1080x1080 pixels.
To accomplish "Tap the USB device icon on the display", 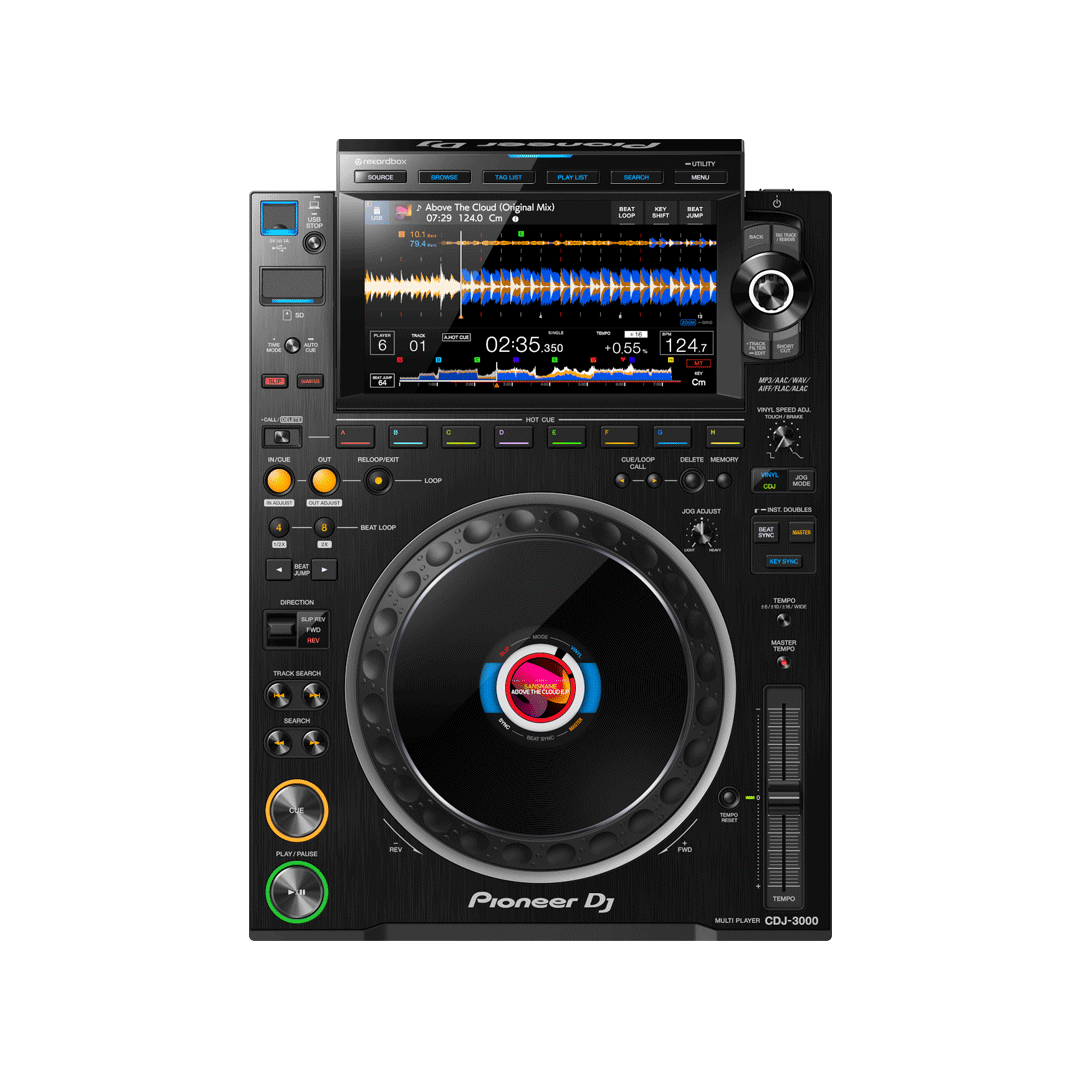I will coord(377,212).
